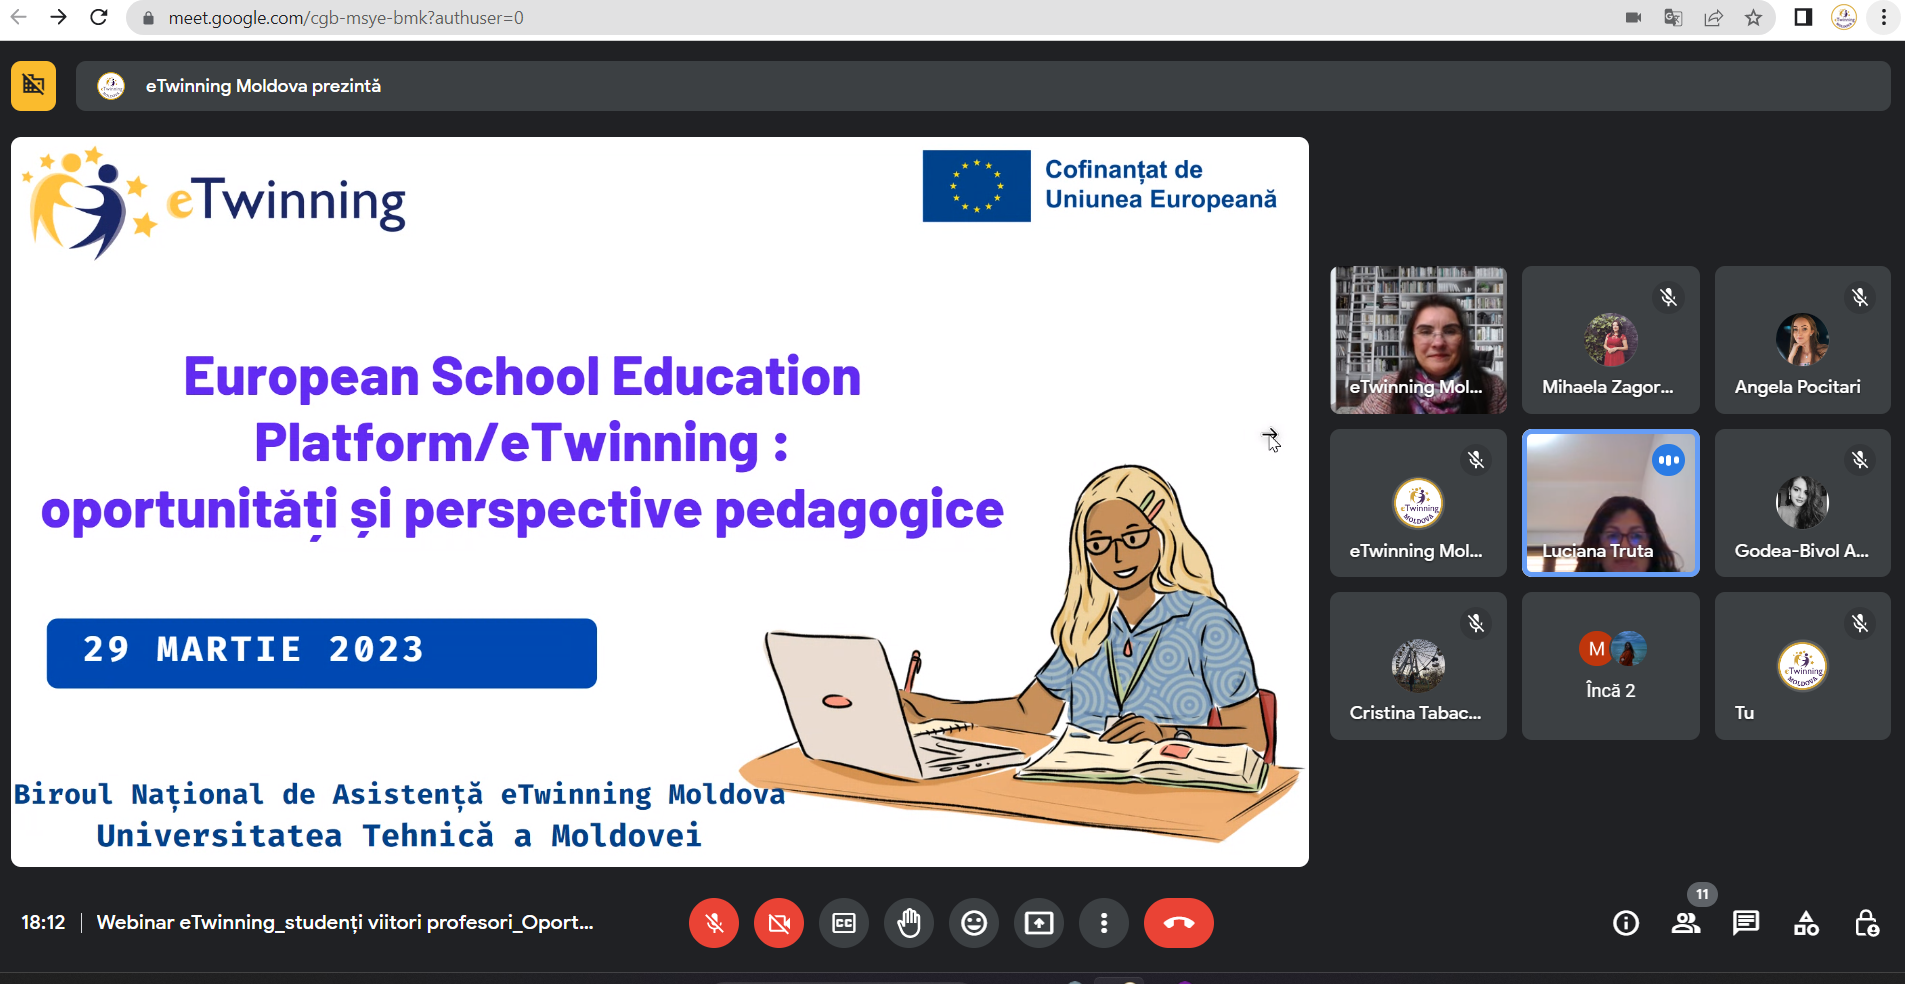Select the eTwinning Mol... video tile with bookshelf
This screenshot has height=984, width=1905.
click(x=1418, y=340)
